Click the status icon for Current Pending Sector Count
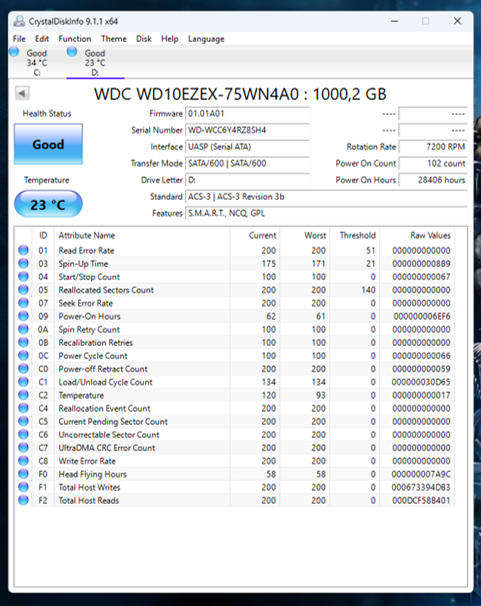Viewport: 481px width, 606px height. coord(23,421)
